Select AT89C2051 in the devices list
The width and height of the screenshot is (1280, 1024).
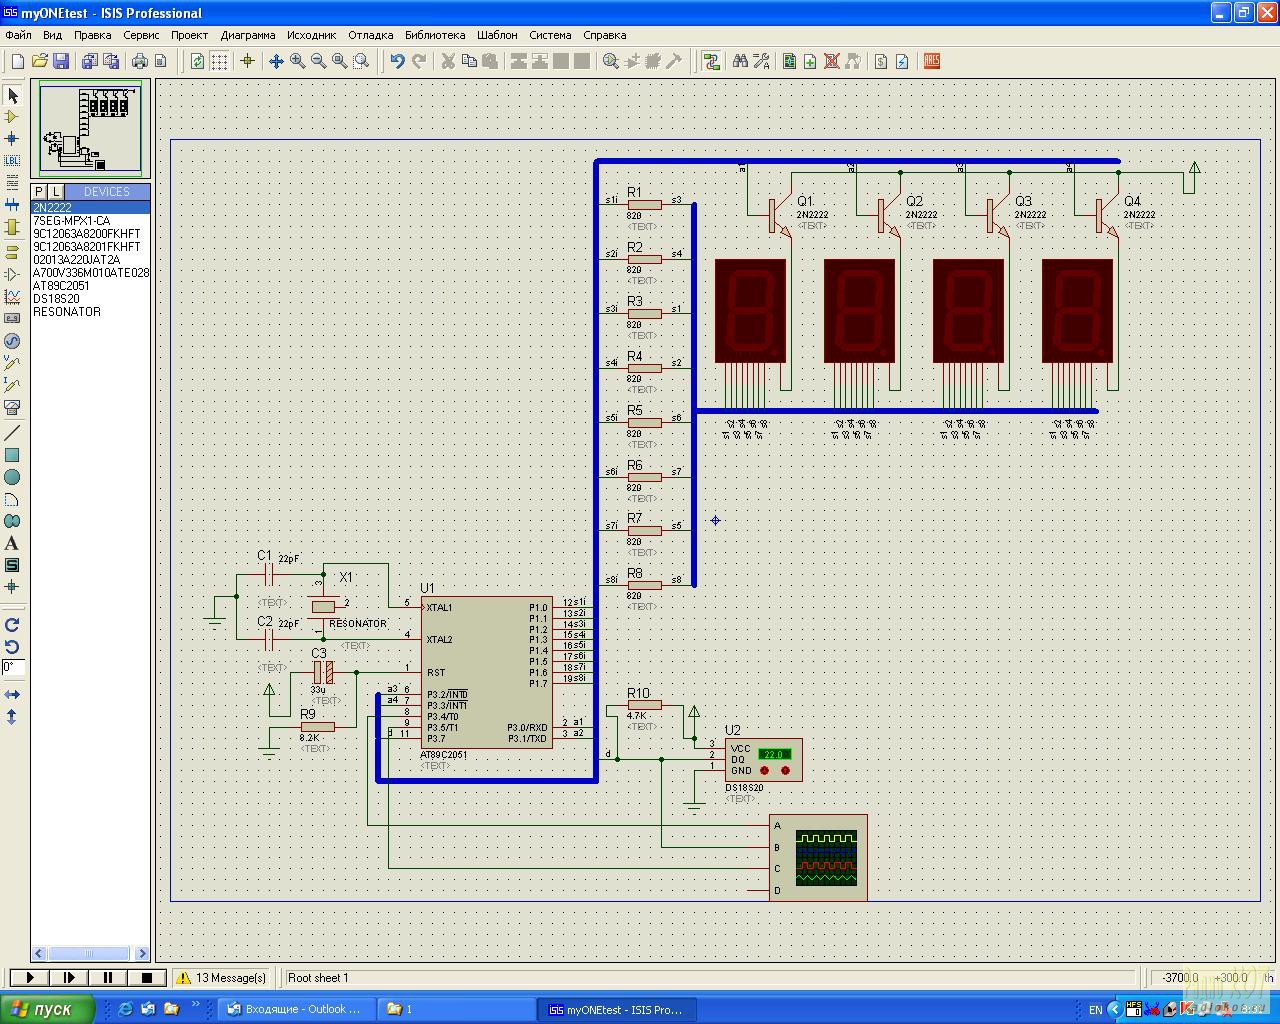[61, 285]
